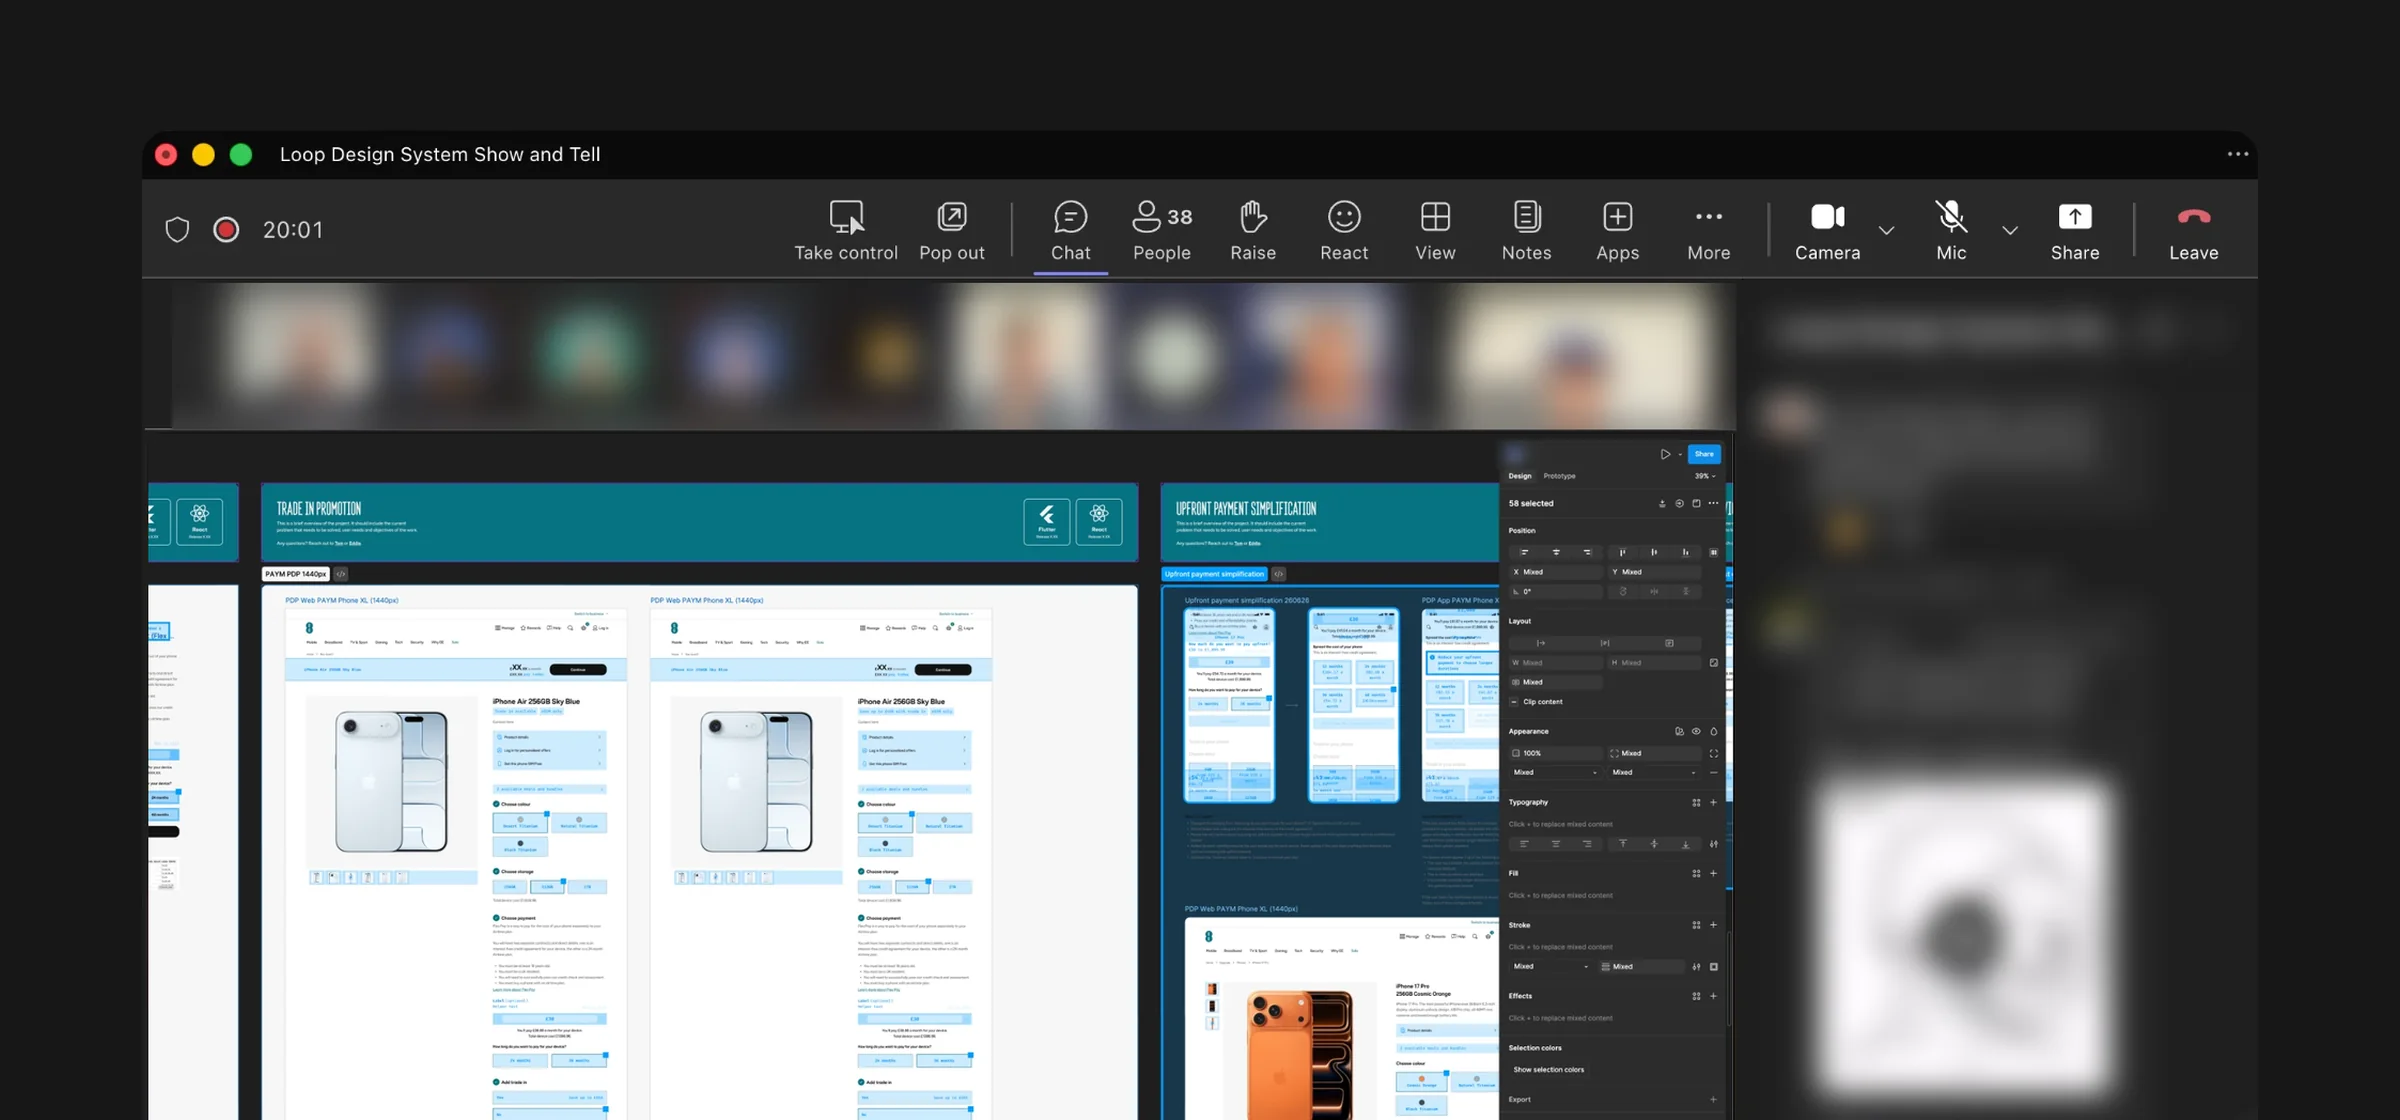Click Take control of shared screen
The image size is (2400, 1120).
click(846, 231)
